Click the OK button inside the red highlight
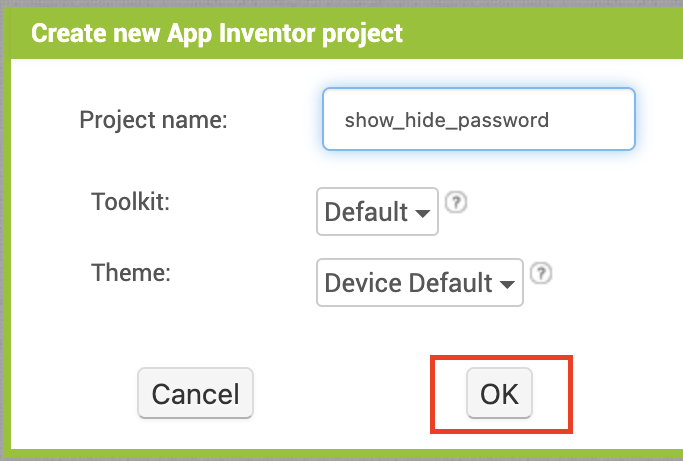Viewport: 683px width, 461px height. point(499,393)
